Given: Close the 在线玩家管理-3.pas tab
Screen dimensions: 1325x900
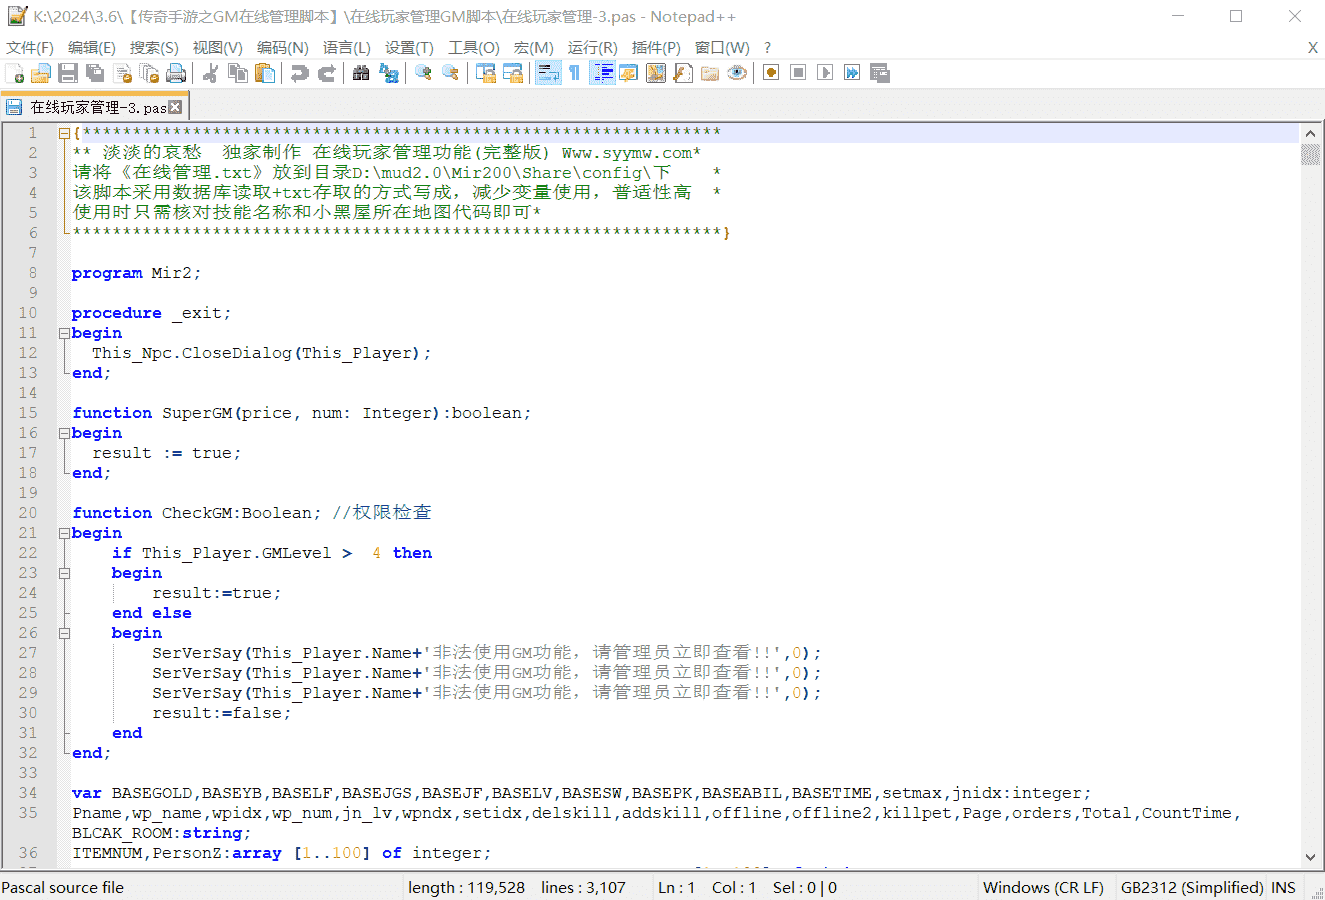Looking at the screenshot, I should coord(176,107).
